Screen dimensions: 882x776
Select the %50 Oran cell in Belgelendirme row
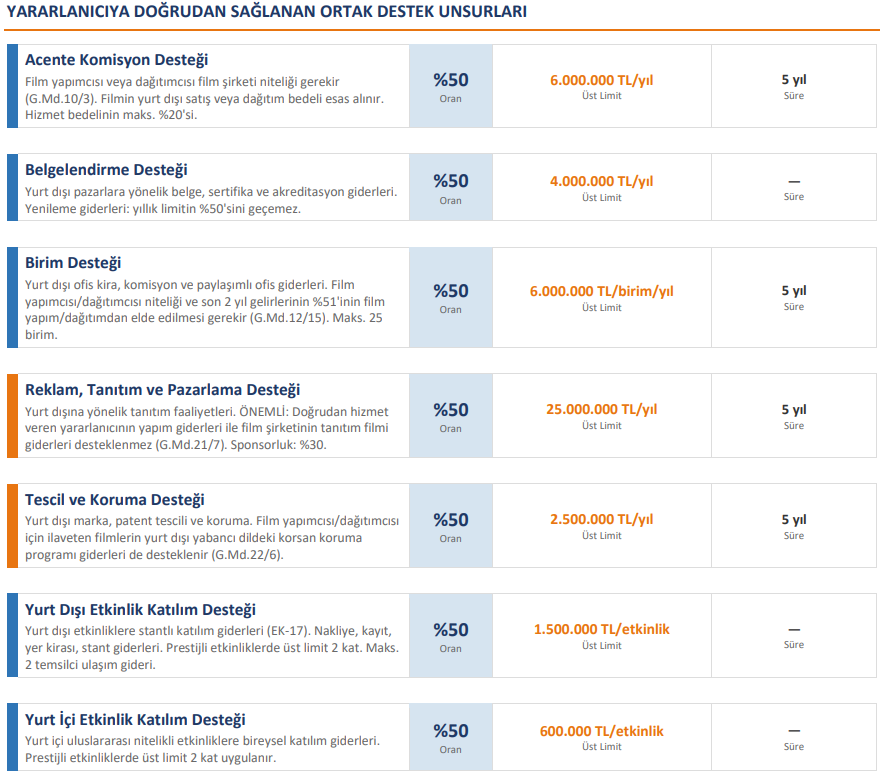[x=450, y=186]
